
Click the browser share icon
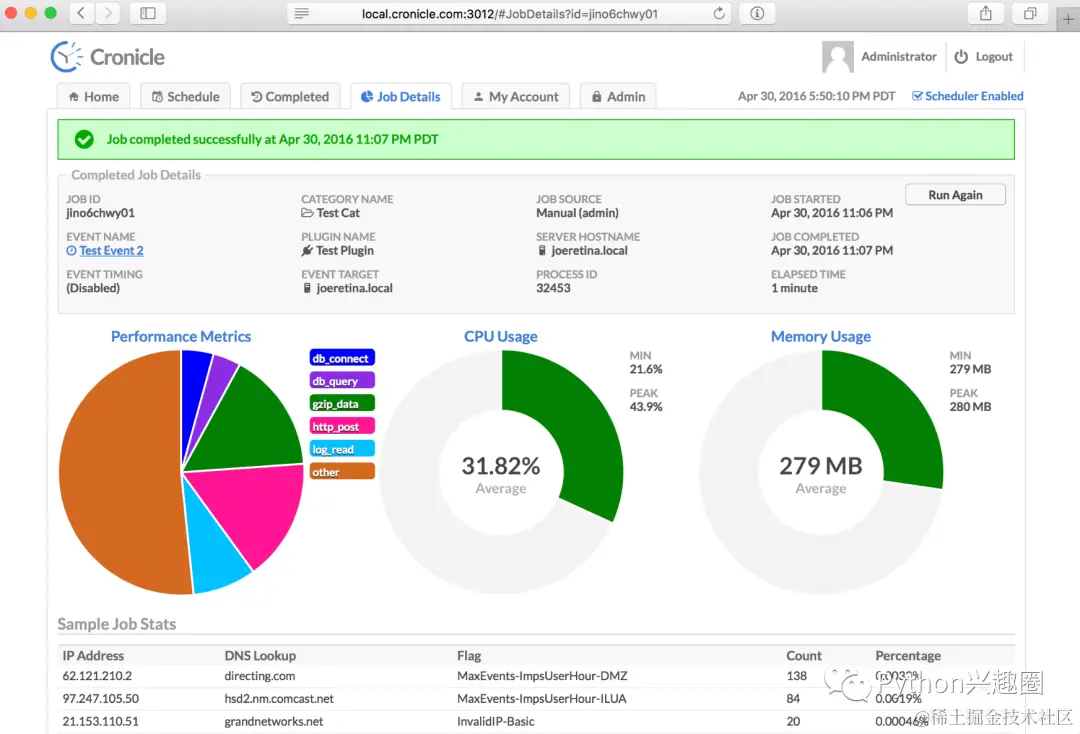click(986, 13)
